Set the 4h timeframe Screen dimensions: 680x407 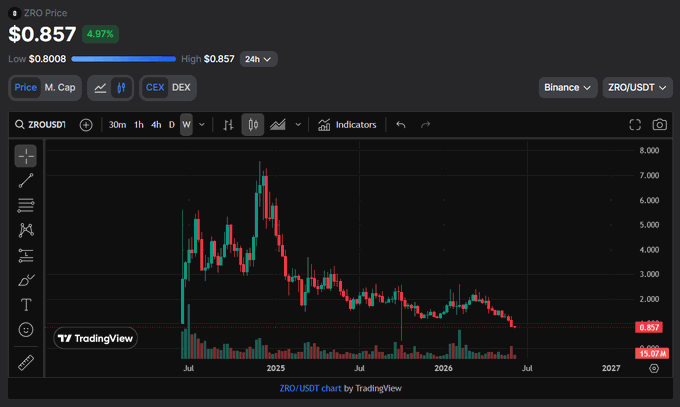coord(156,125)
